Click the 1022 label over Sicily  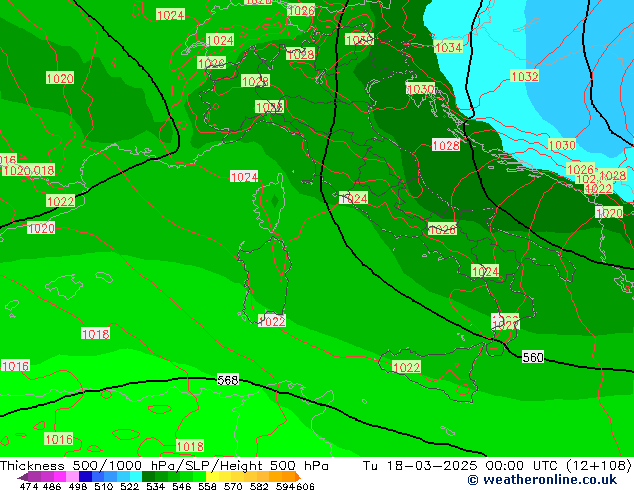tap(407, 367)
